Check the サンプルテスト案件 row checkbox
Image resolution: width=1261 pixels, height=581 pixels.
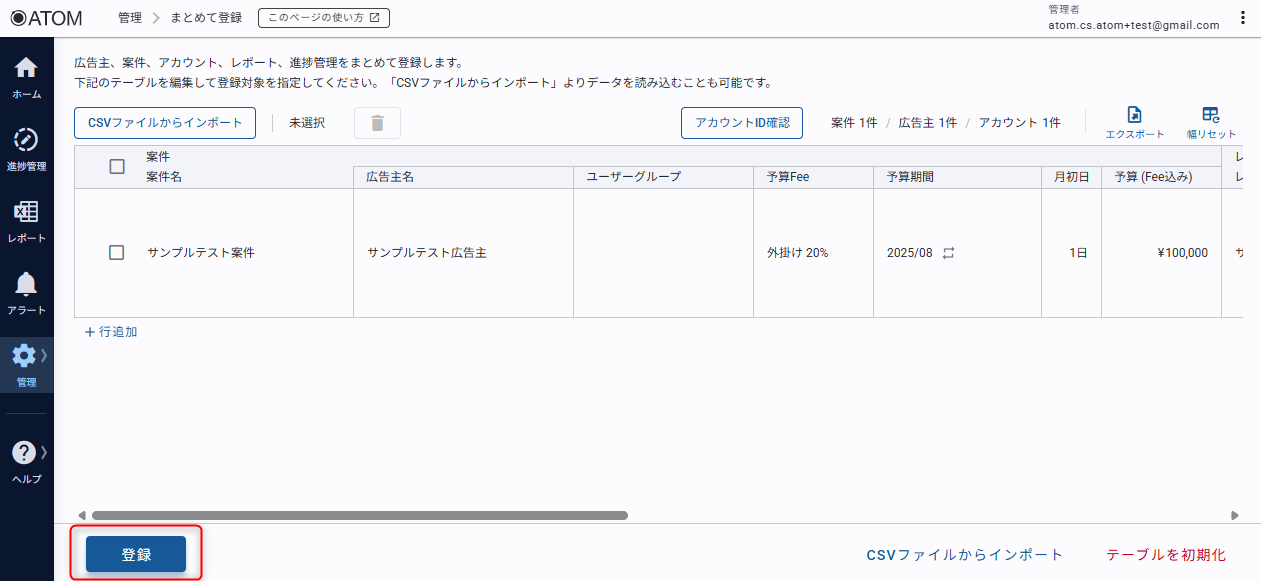click(x=117, y=253)
